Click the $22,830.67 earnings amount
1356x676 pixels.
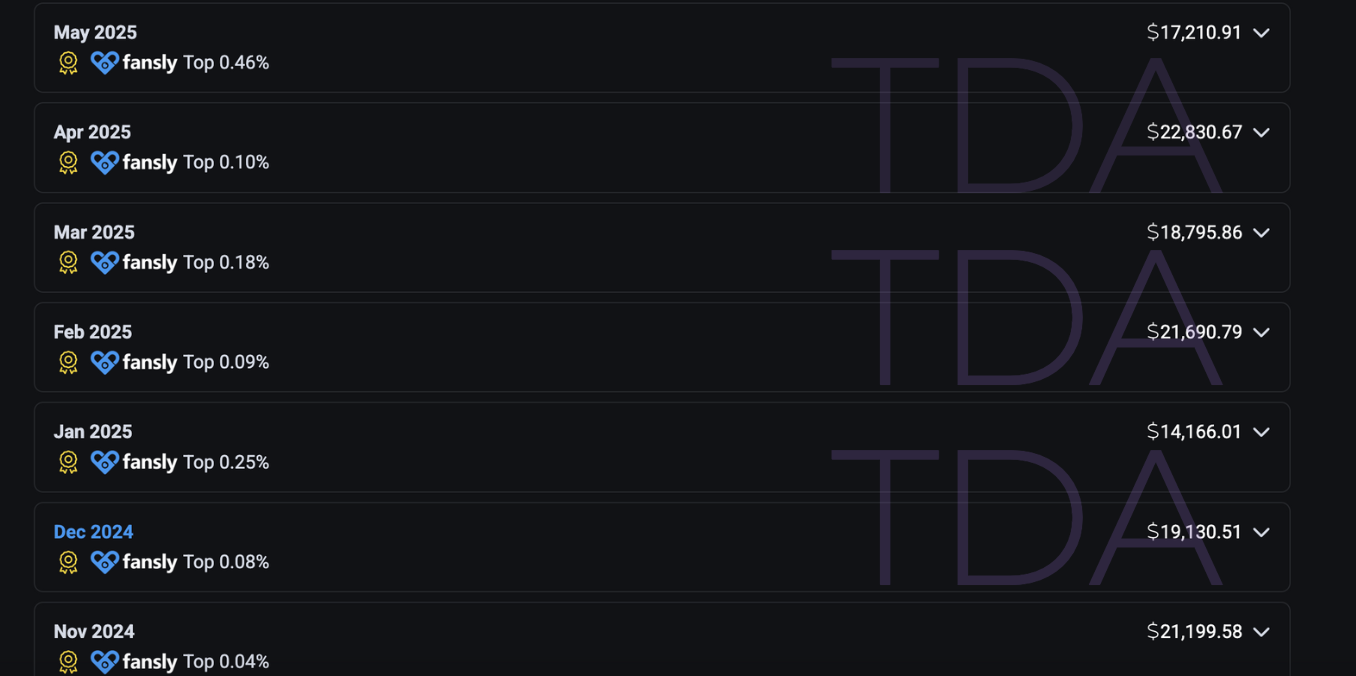pos(1194,132)
